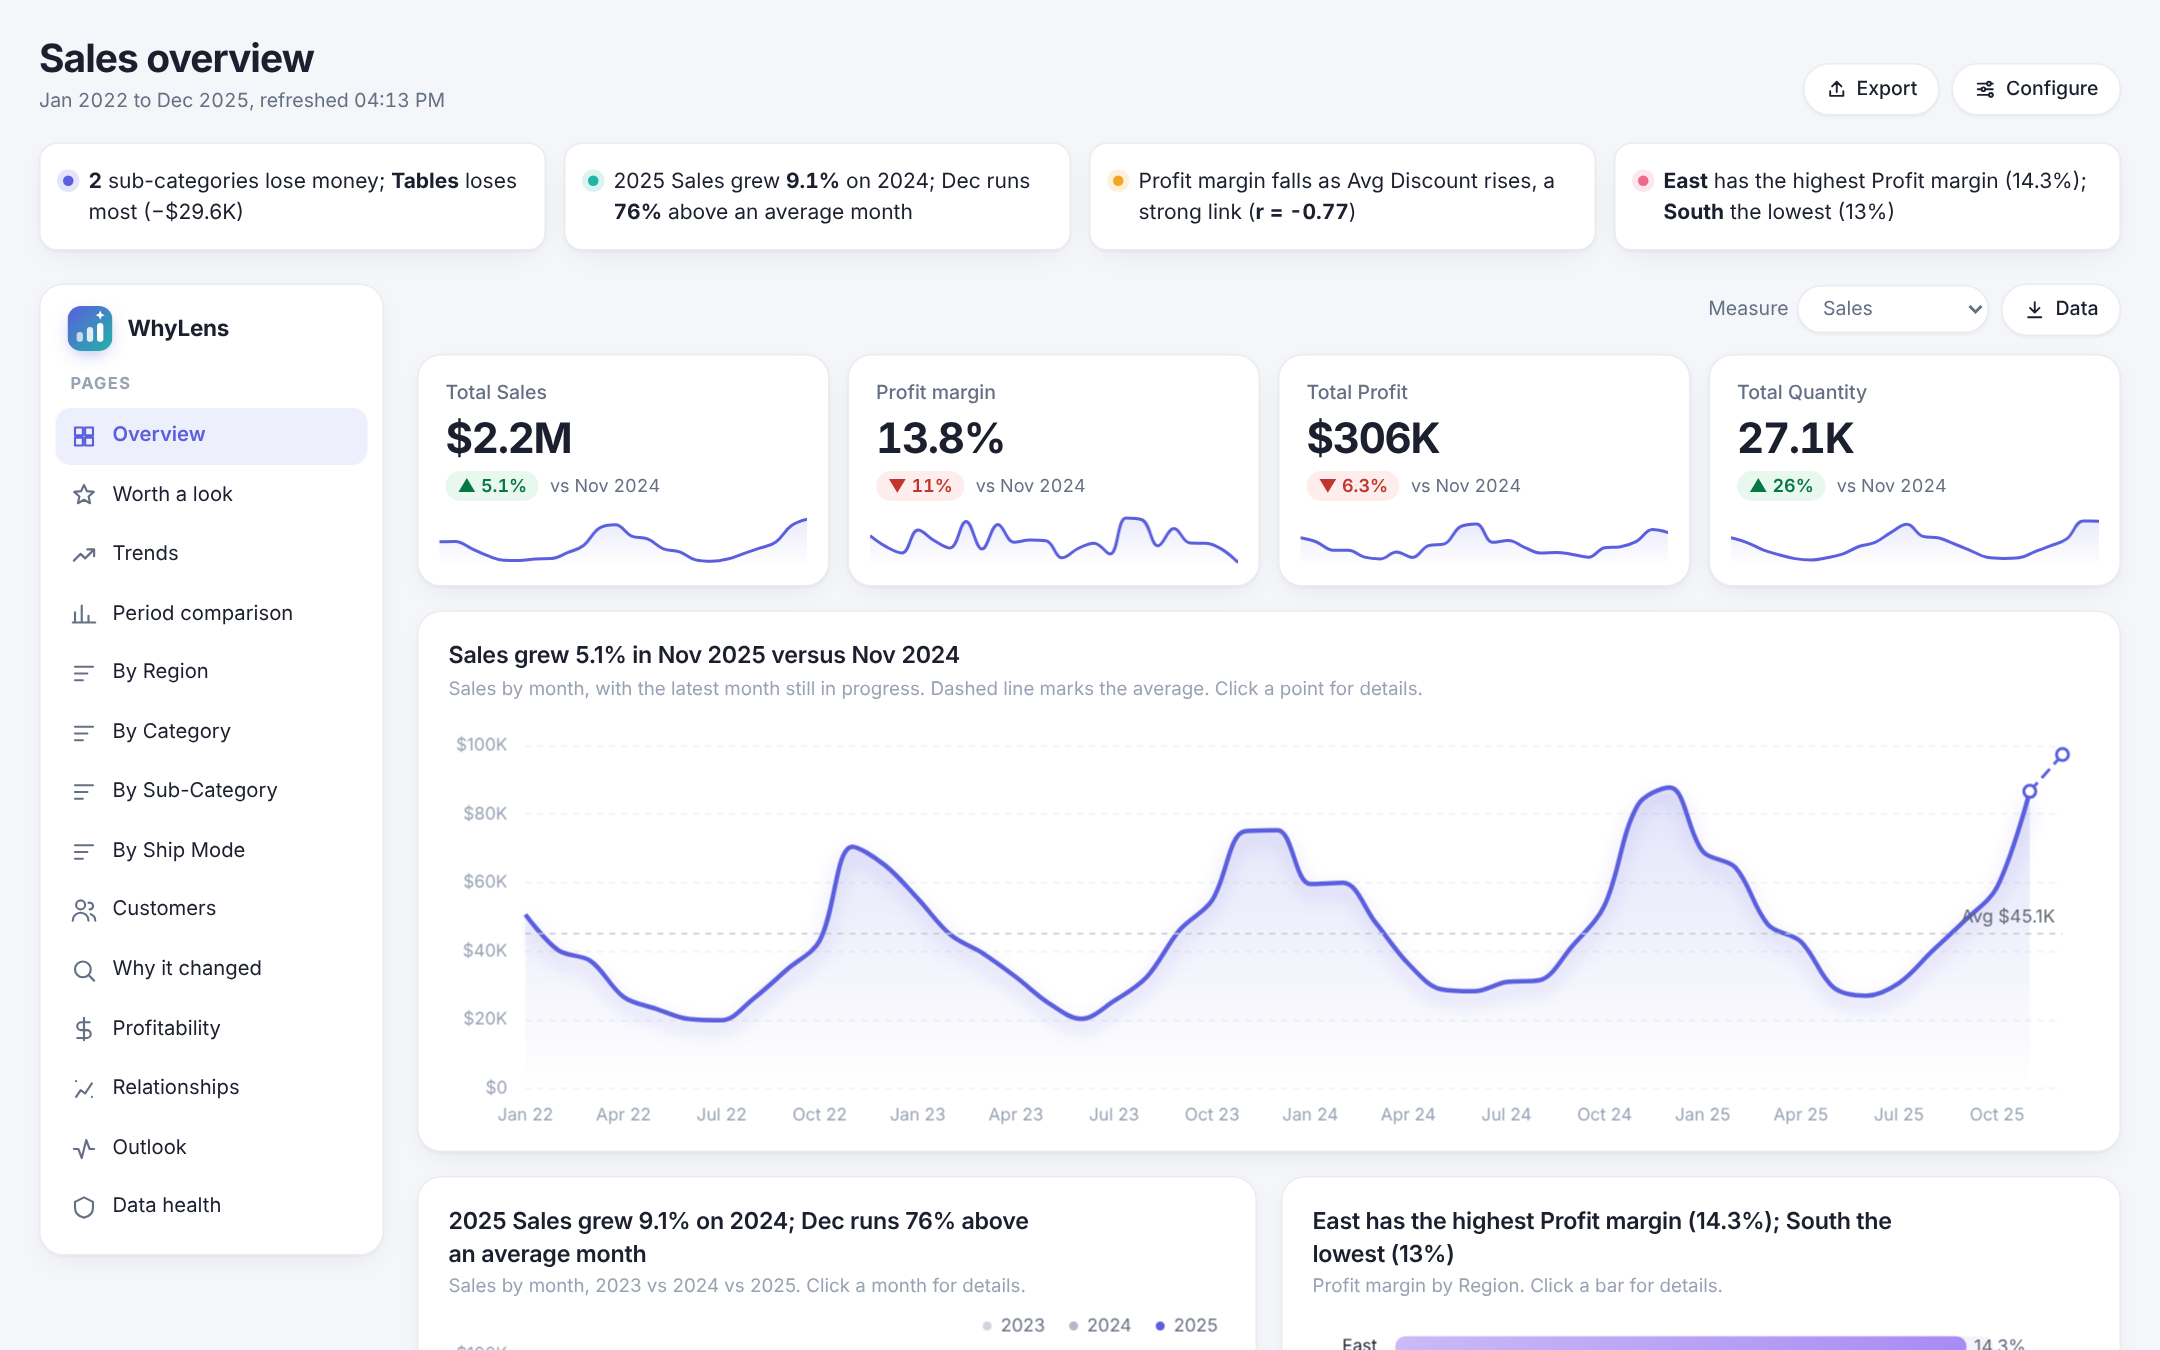The image size is (2160, 1350).
Task: Open the Profitability page
Action: point(211,1028)
